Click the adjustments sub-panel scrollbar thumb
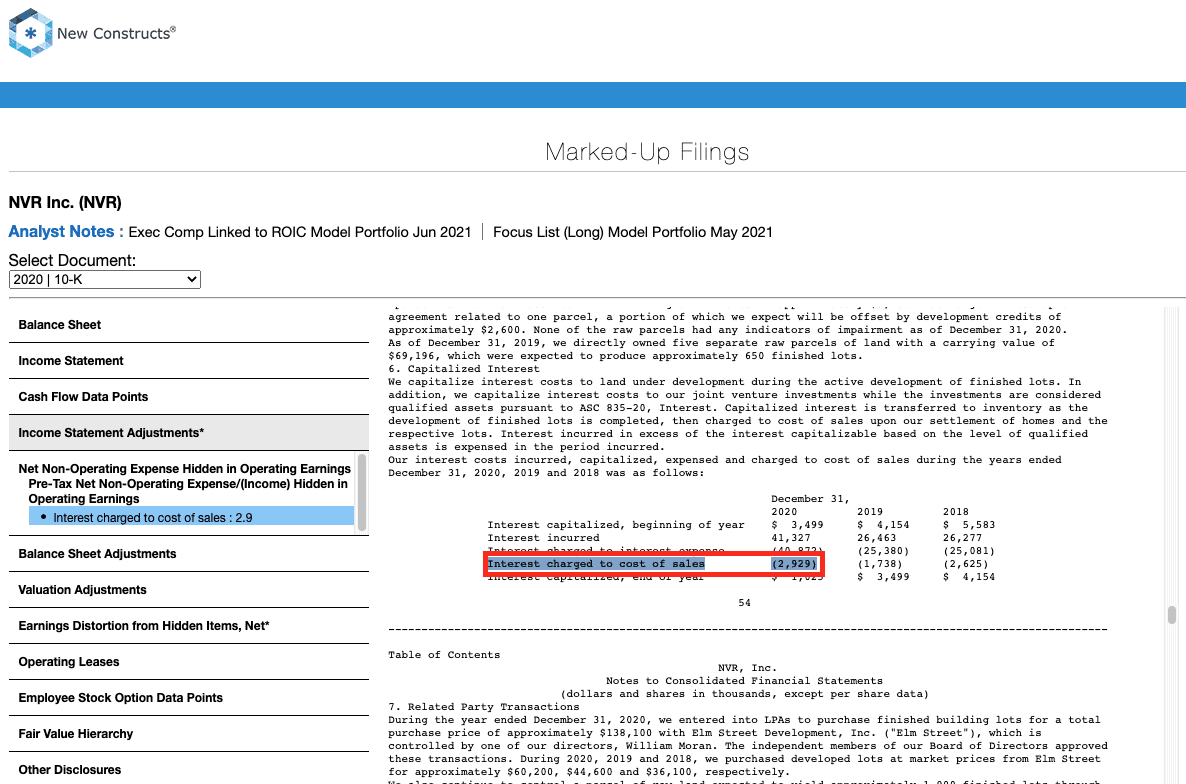 pyautogui.click(x=362, y=492)
